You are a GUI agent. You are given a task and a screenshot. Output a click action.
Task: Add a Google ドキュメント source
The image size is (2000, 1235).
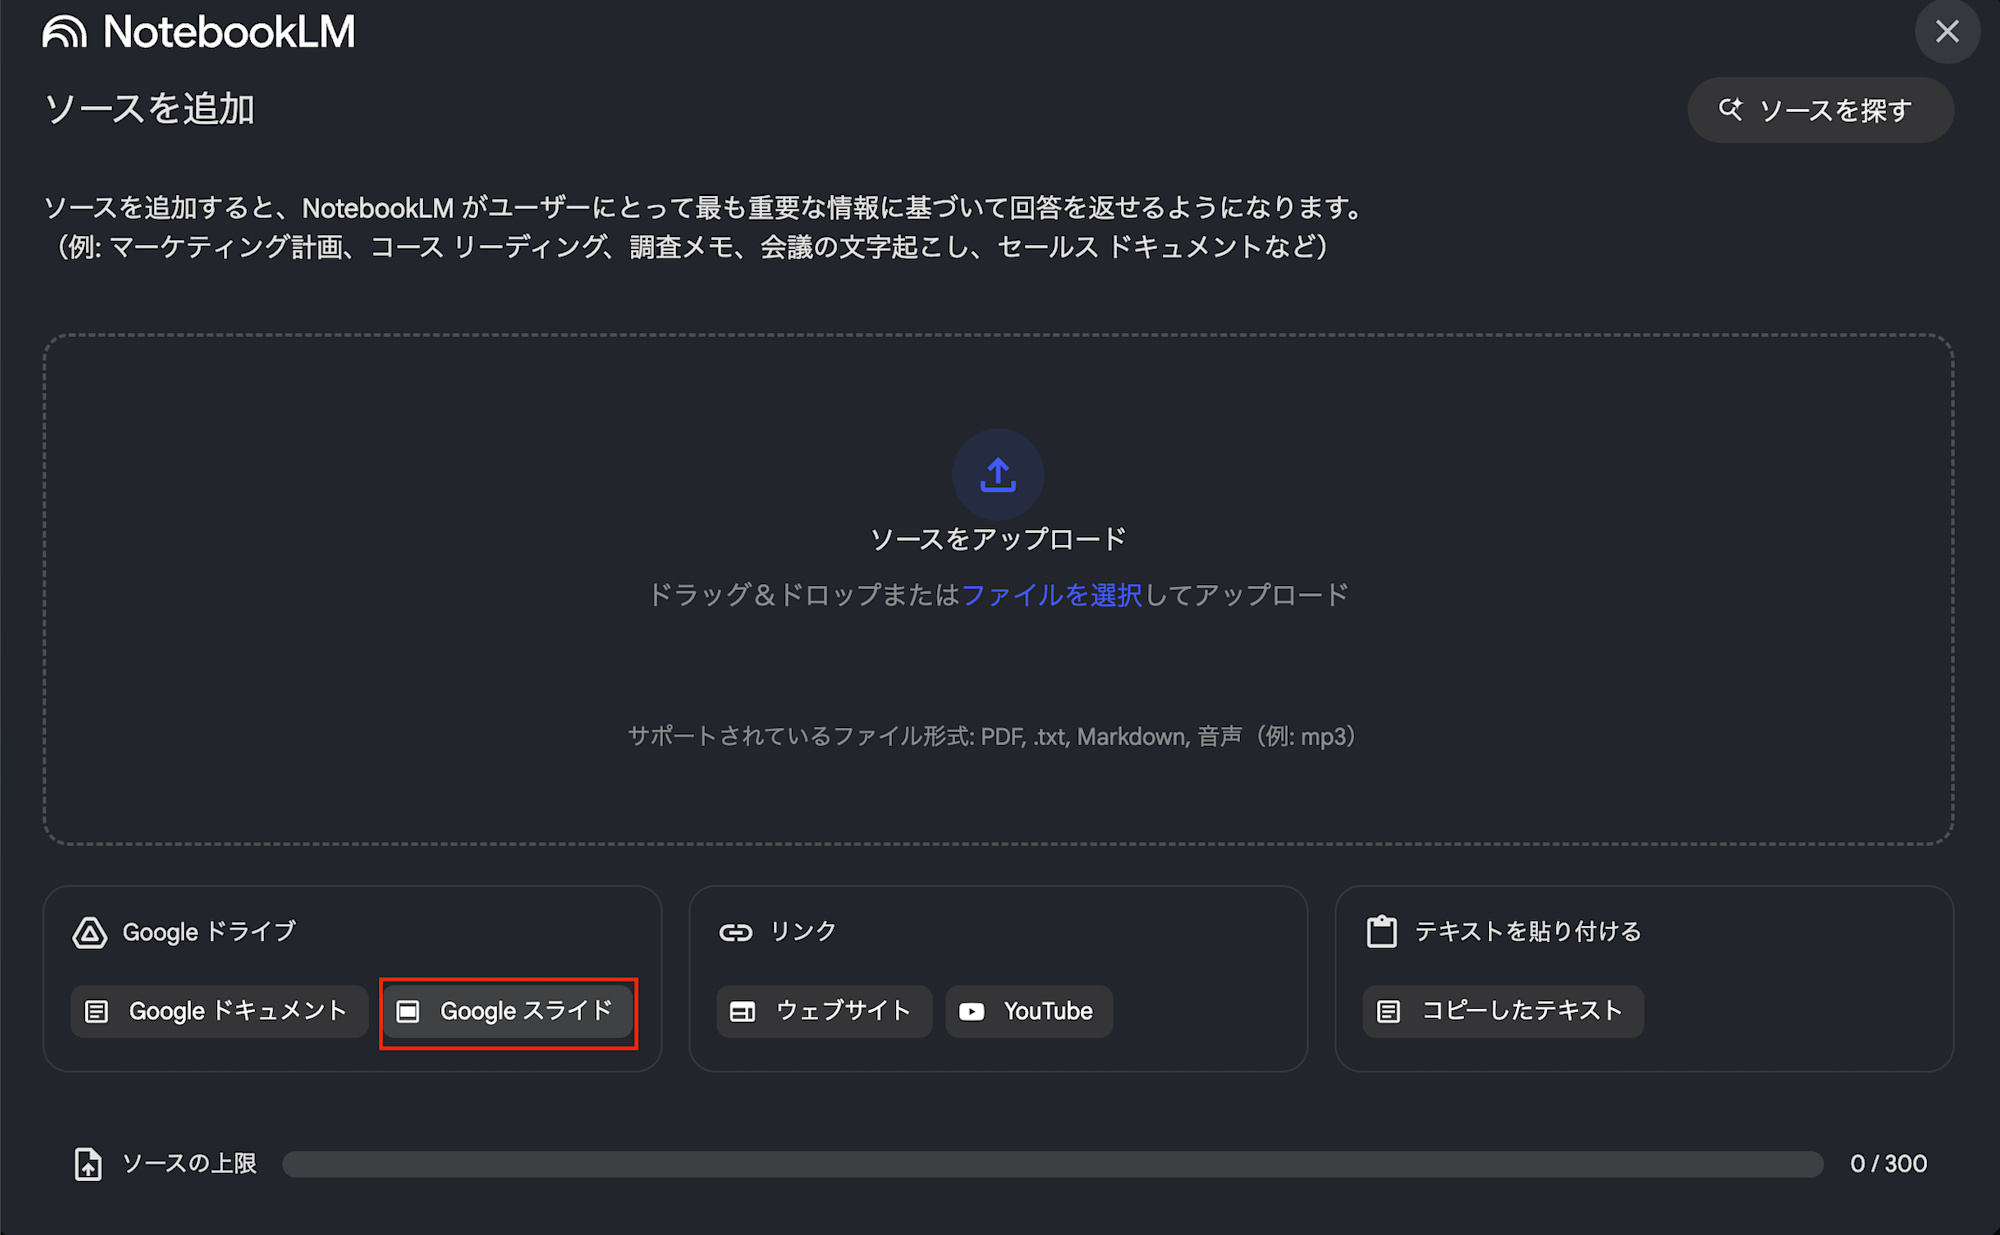219,1012
